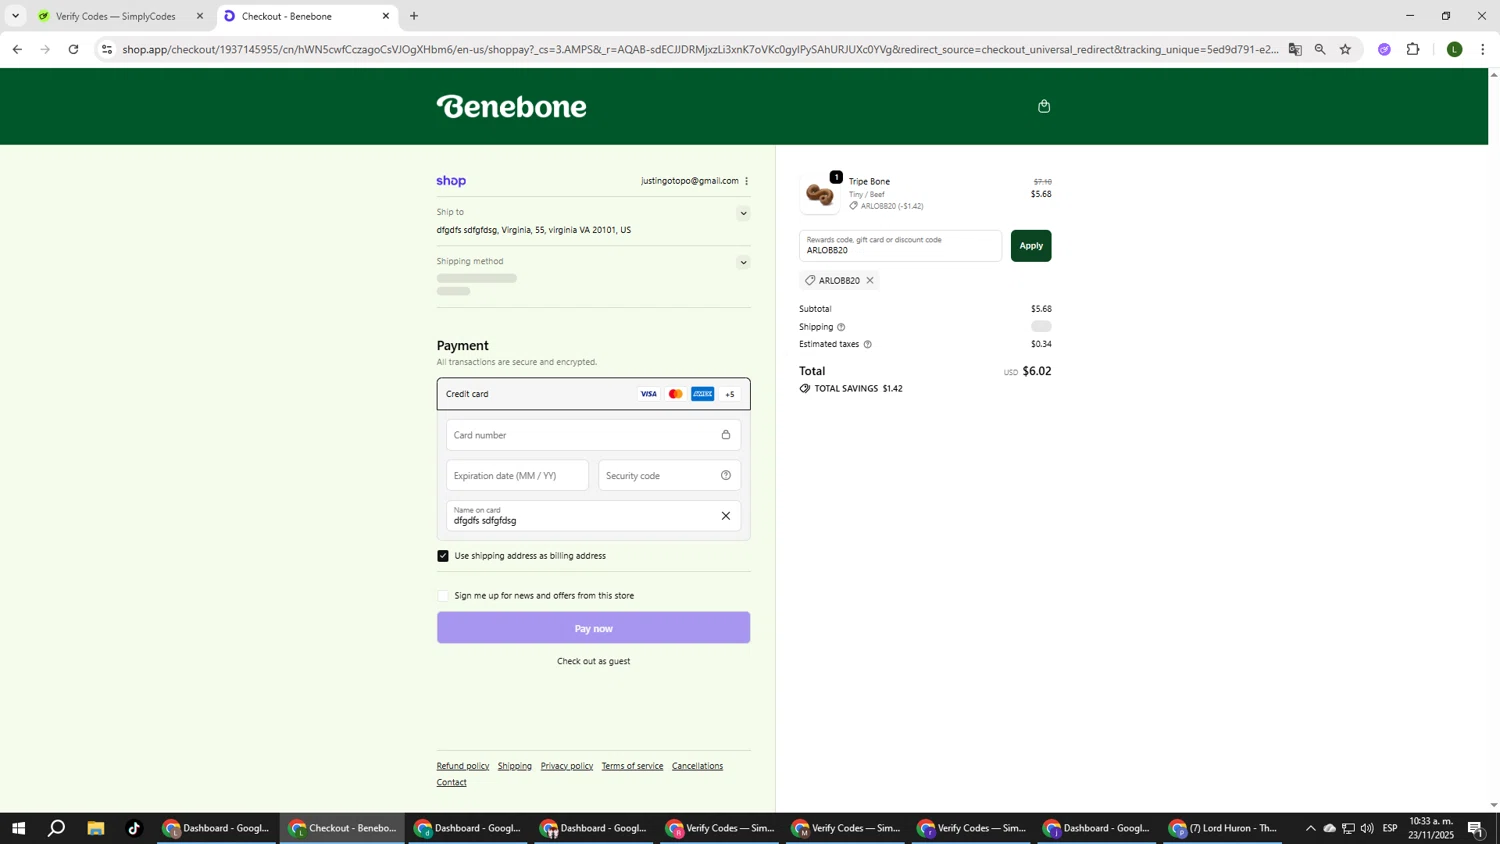Screen dimensions: 1500x844
Task: Close the Checkout - Benebone tab
Action: click(x=386, y=16)
